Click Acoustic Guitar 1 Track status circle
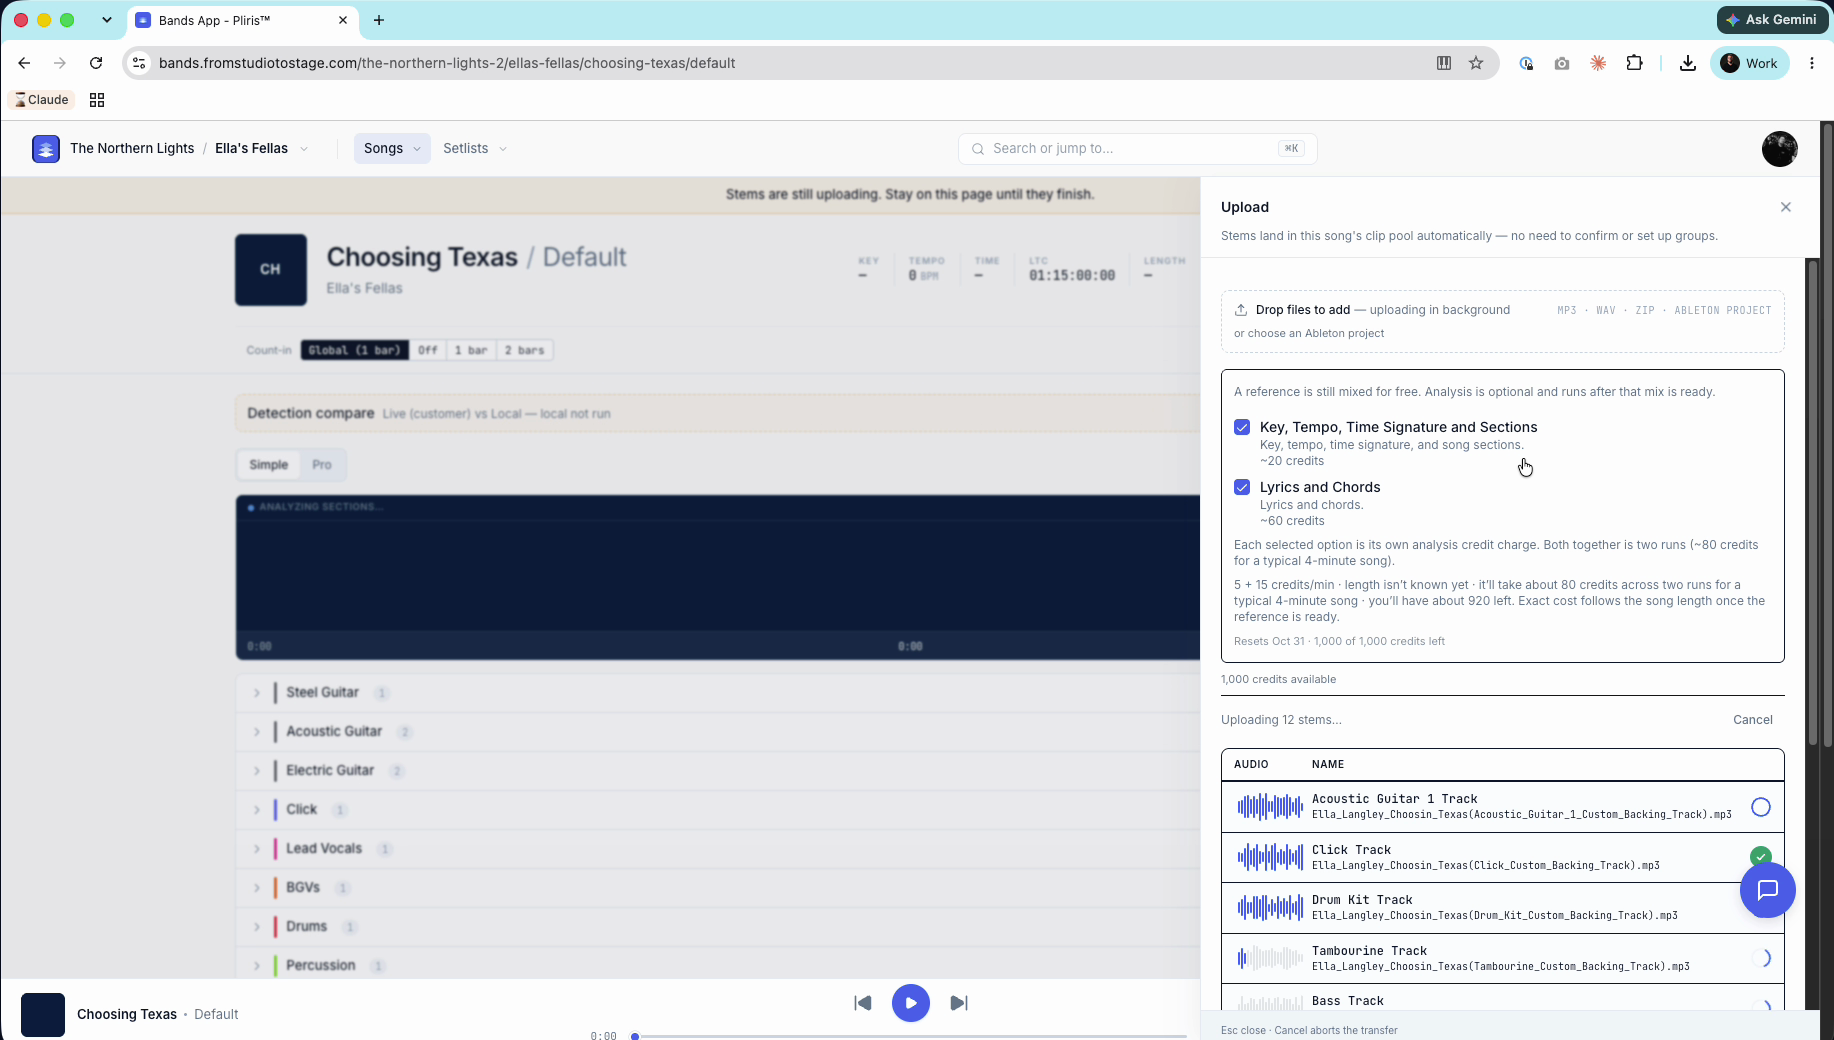Viewport: 1834px width, 1040px height. click(x=1760, y=807)
